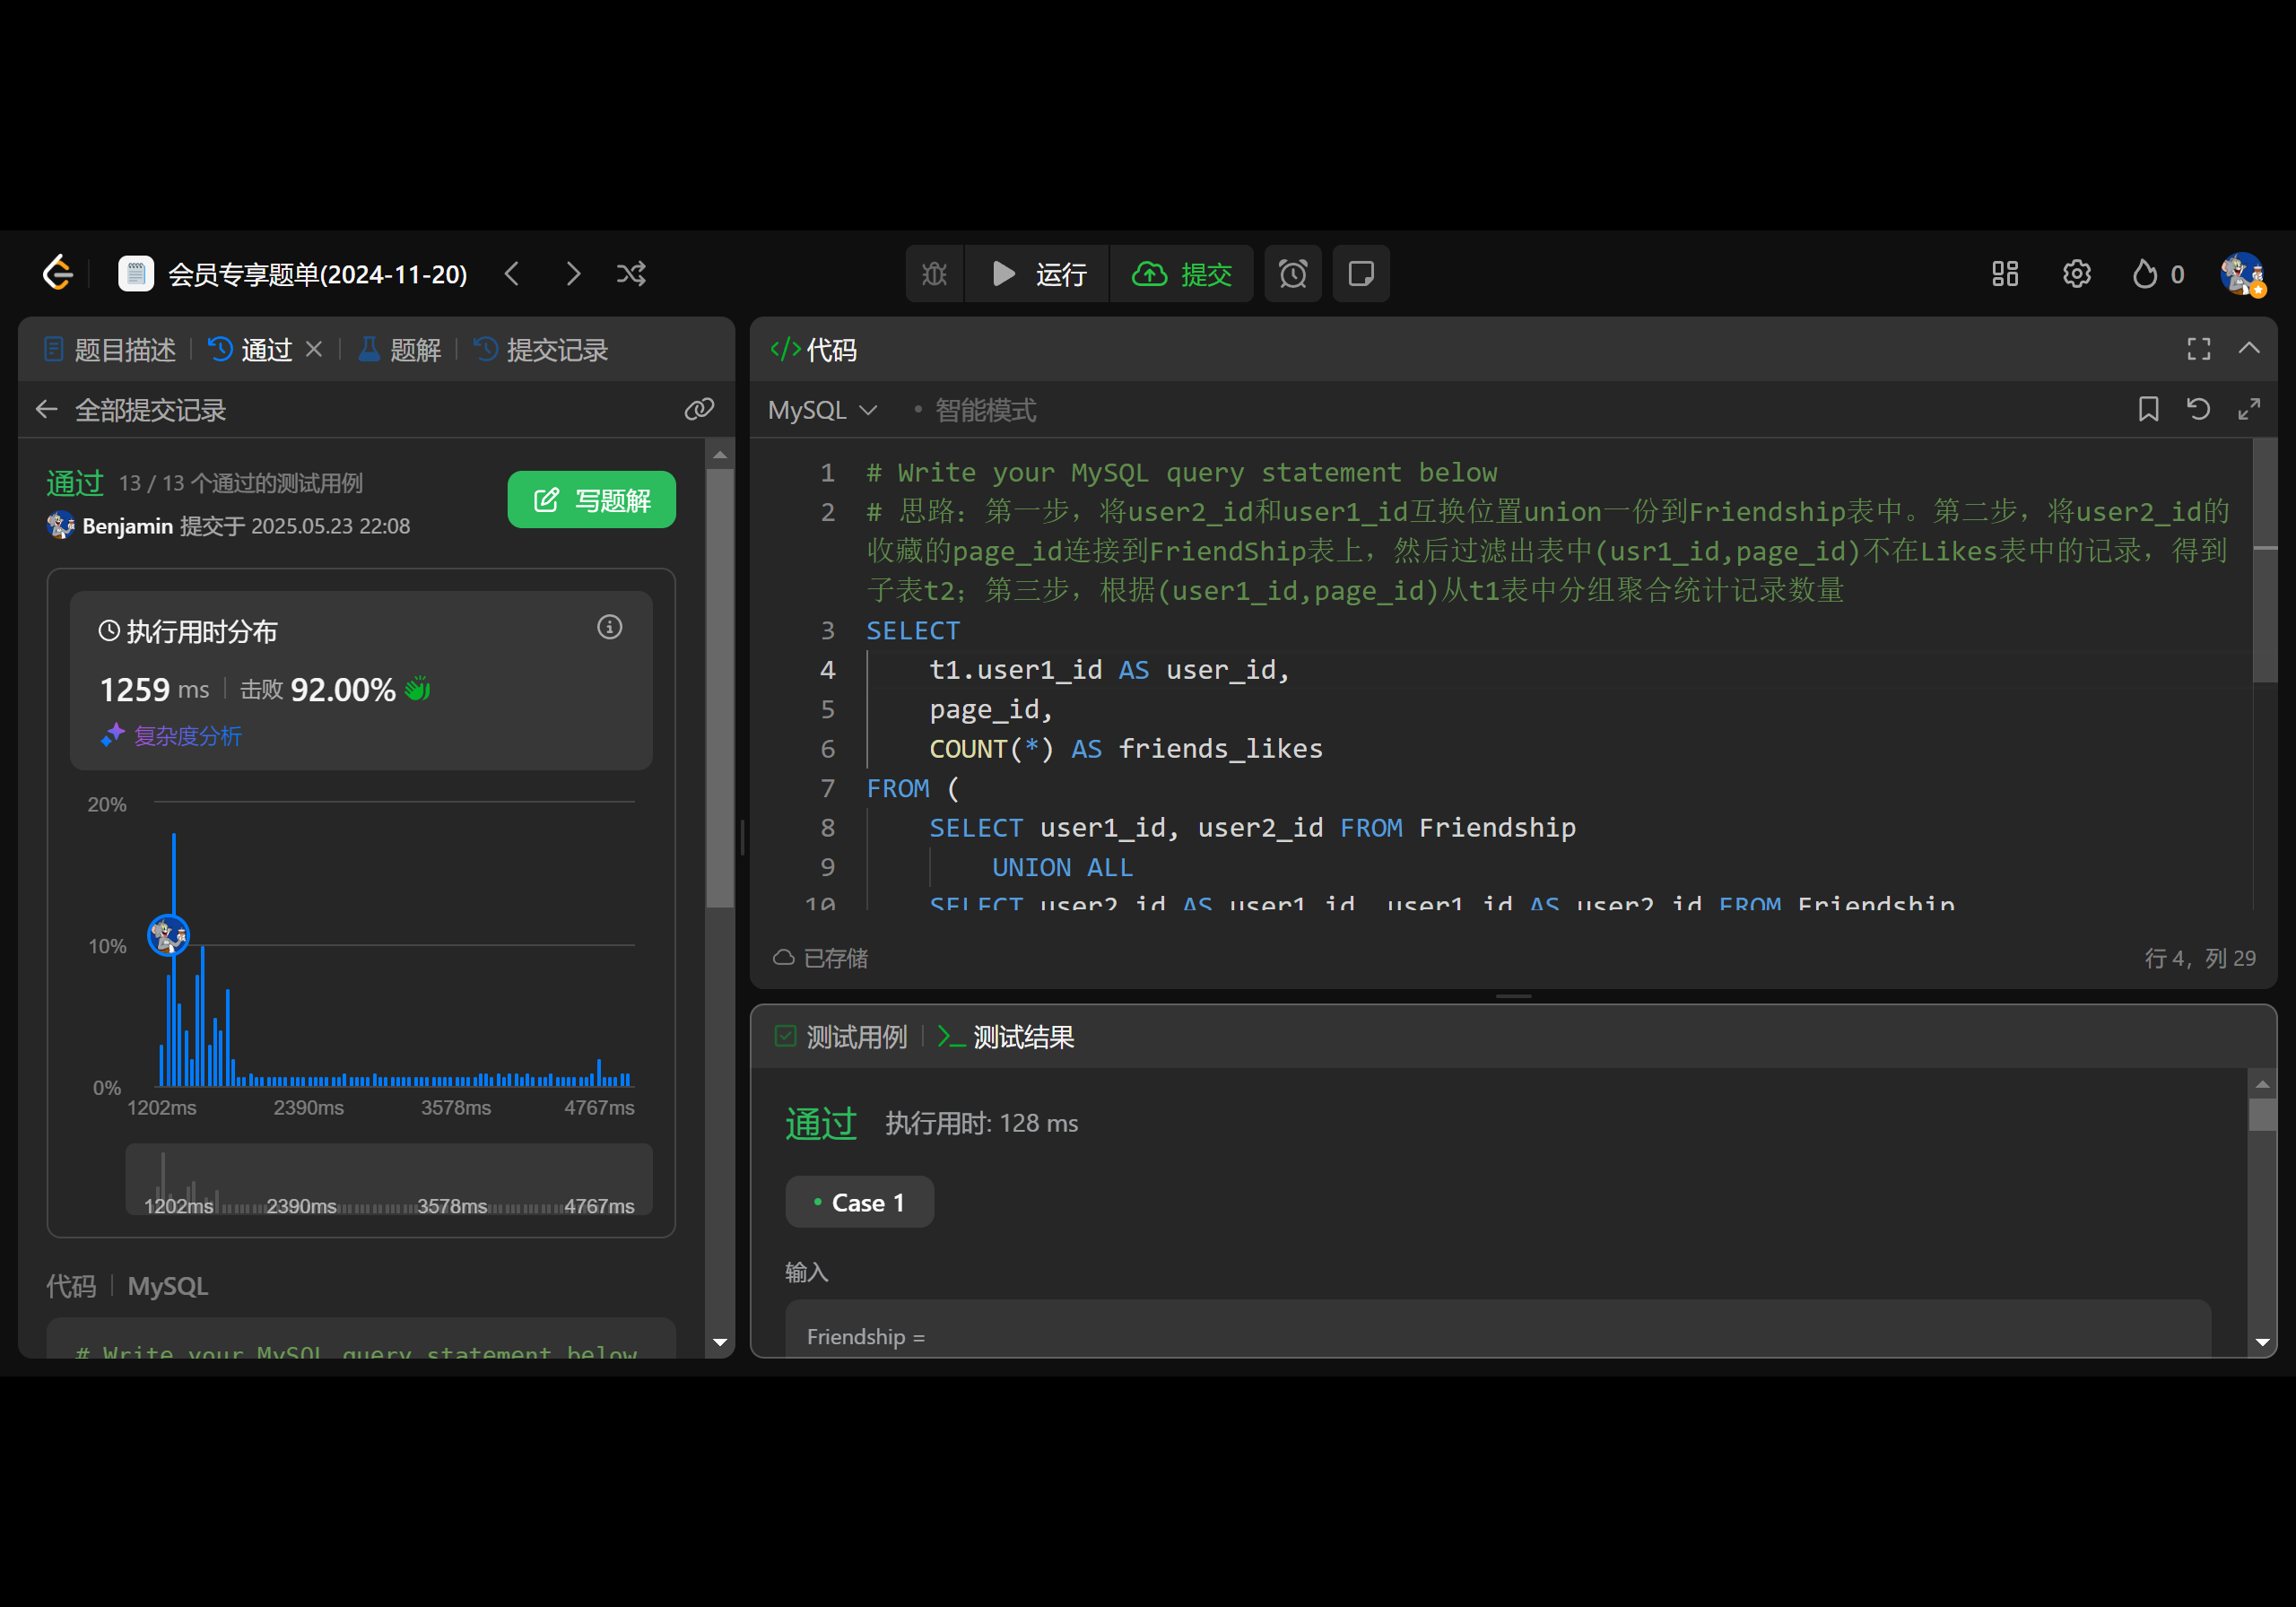
Task: Open the notes sticky icon
Action: point(1360,274)
